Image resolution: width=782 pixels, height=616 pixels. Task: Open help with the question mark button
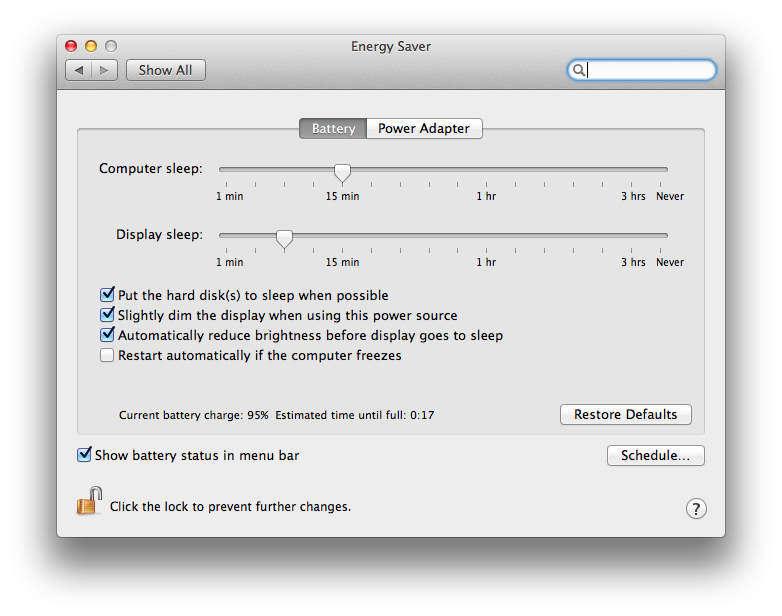[696, 509]
